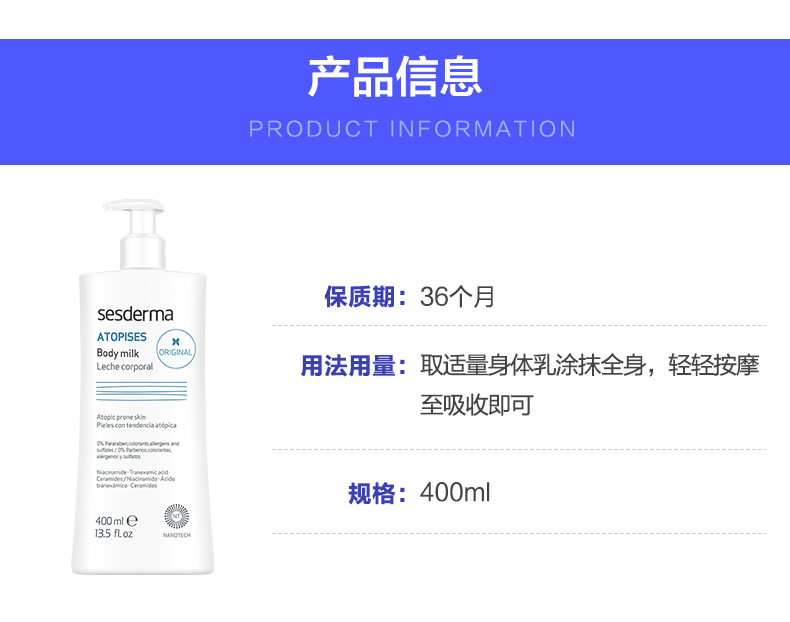Click the 用法用量 label
Image resolution: width=790 pixels, height=622 pixels.
click(x=348, y=366)
